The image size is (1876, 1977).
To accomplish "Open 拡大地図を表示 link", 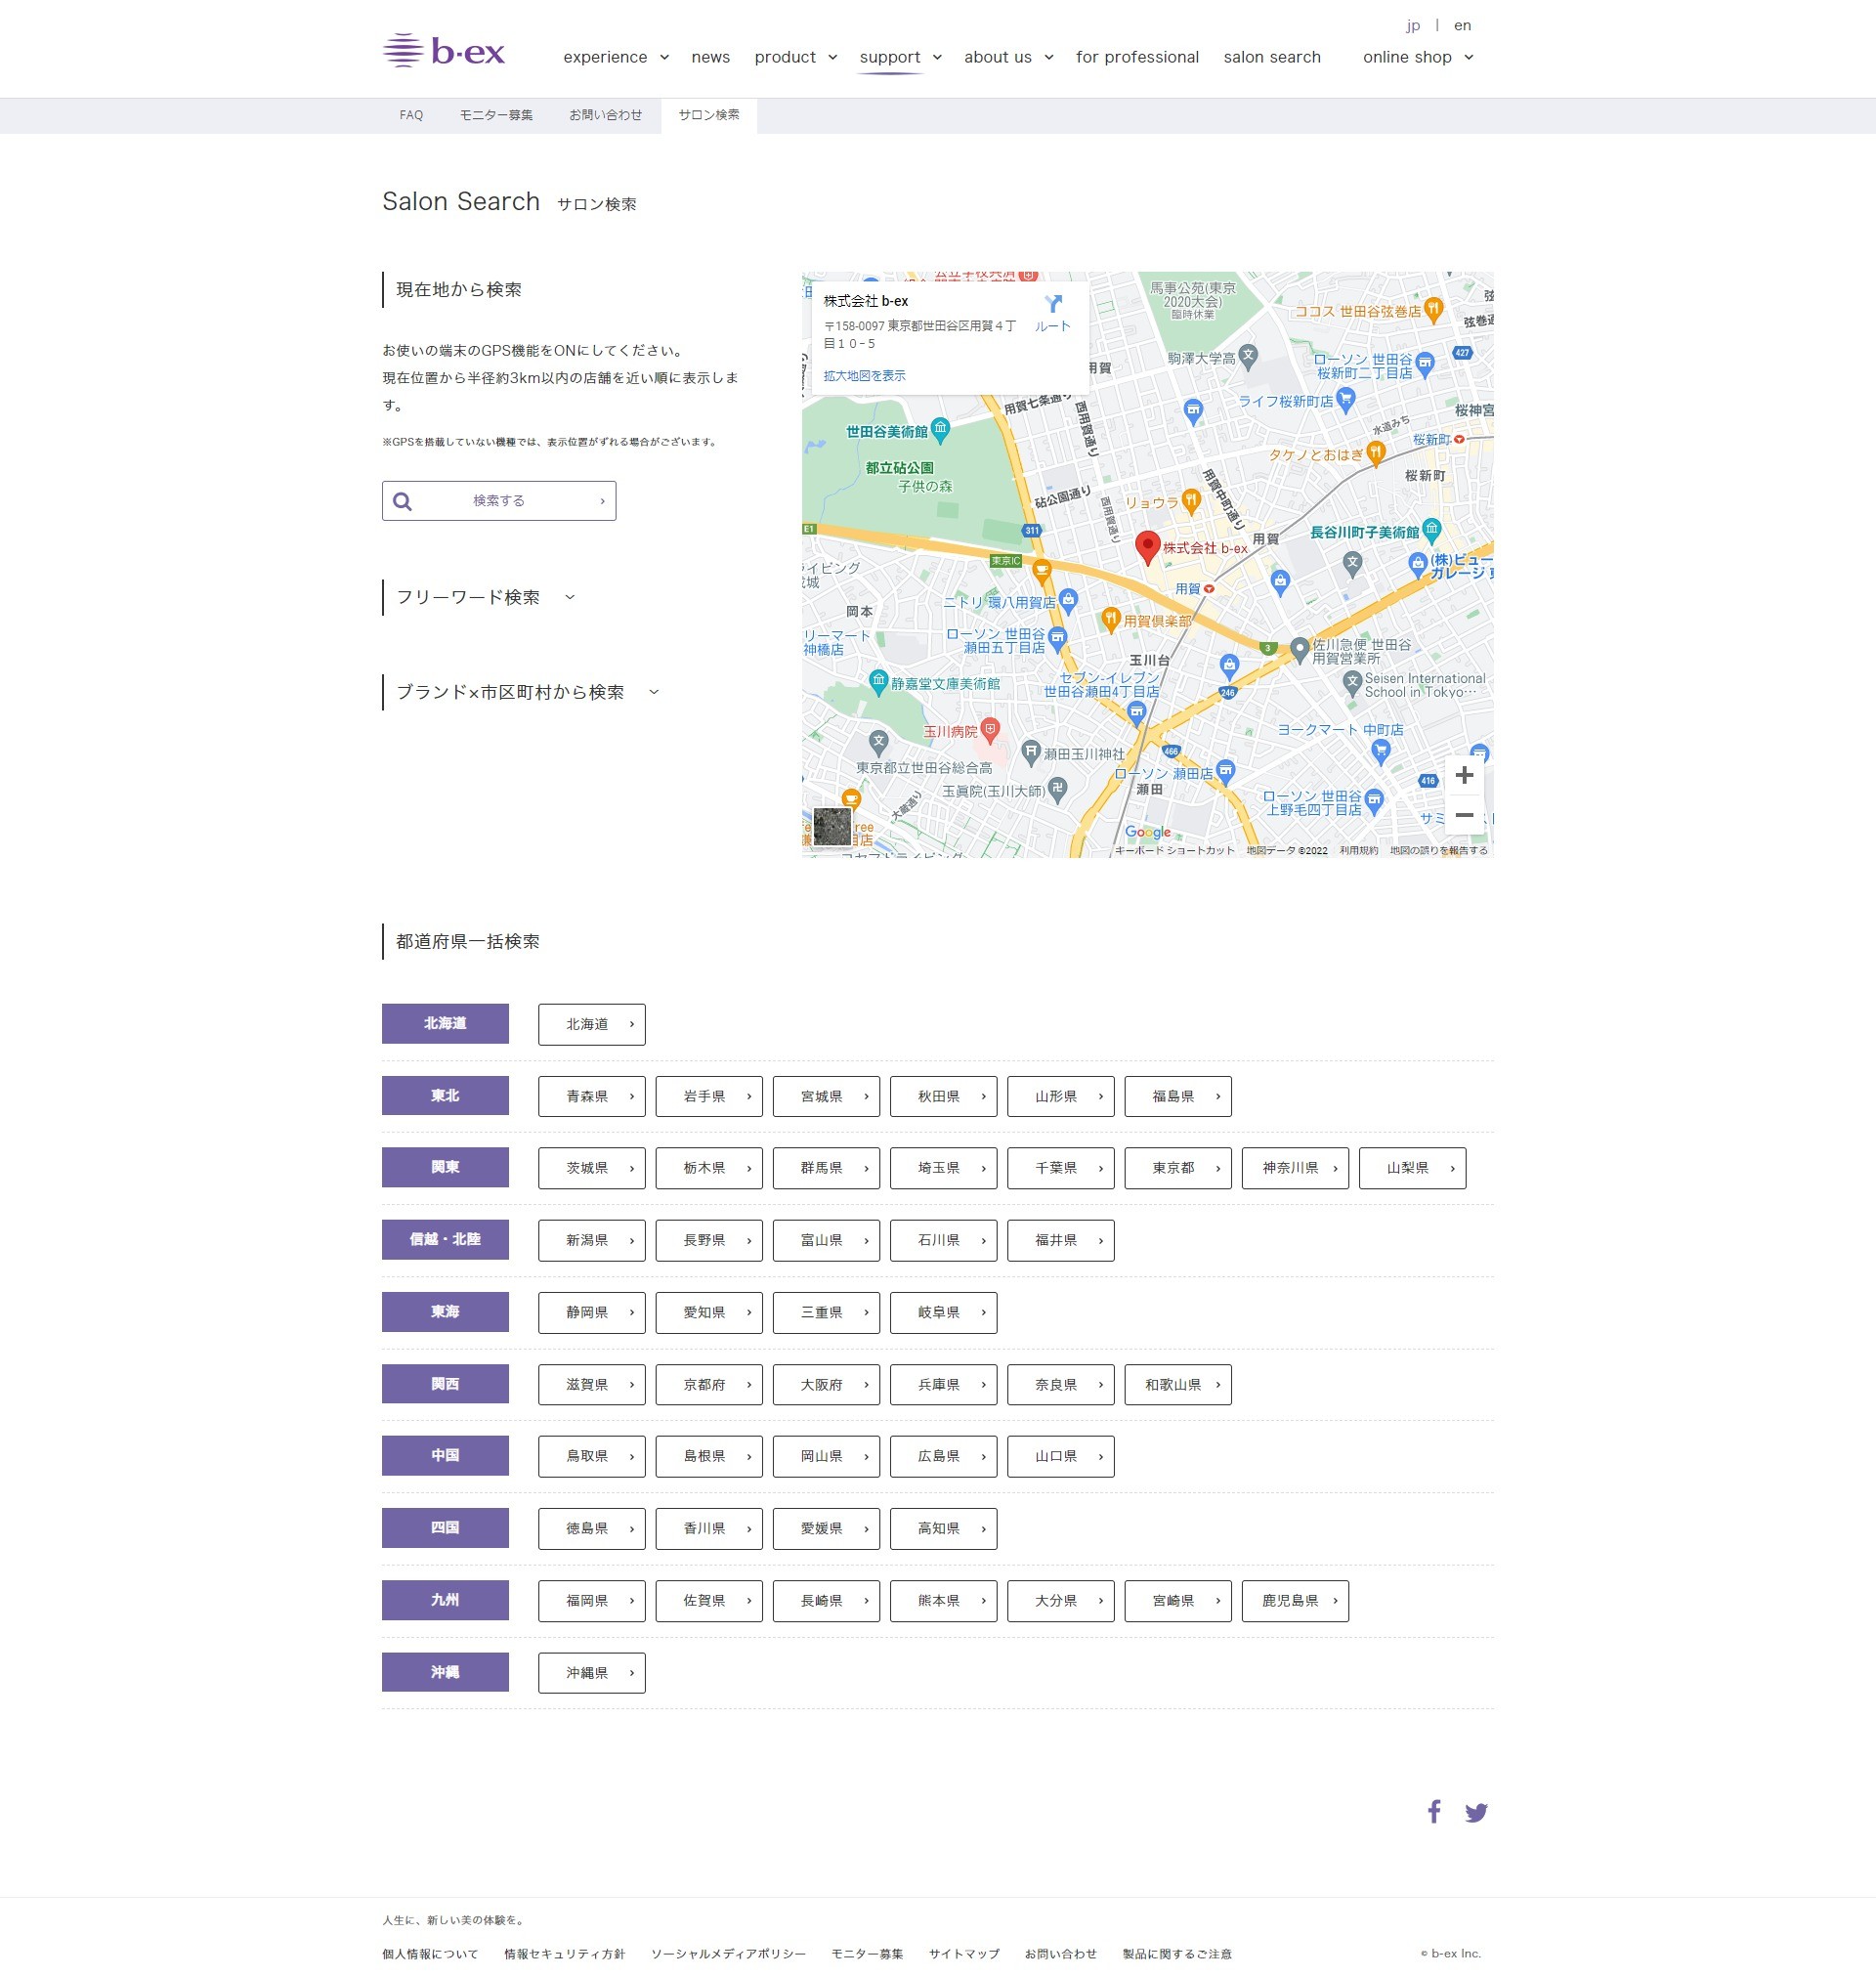I will [864, 376].
